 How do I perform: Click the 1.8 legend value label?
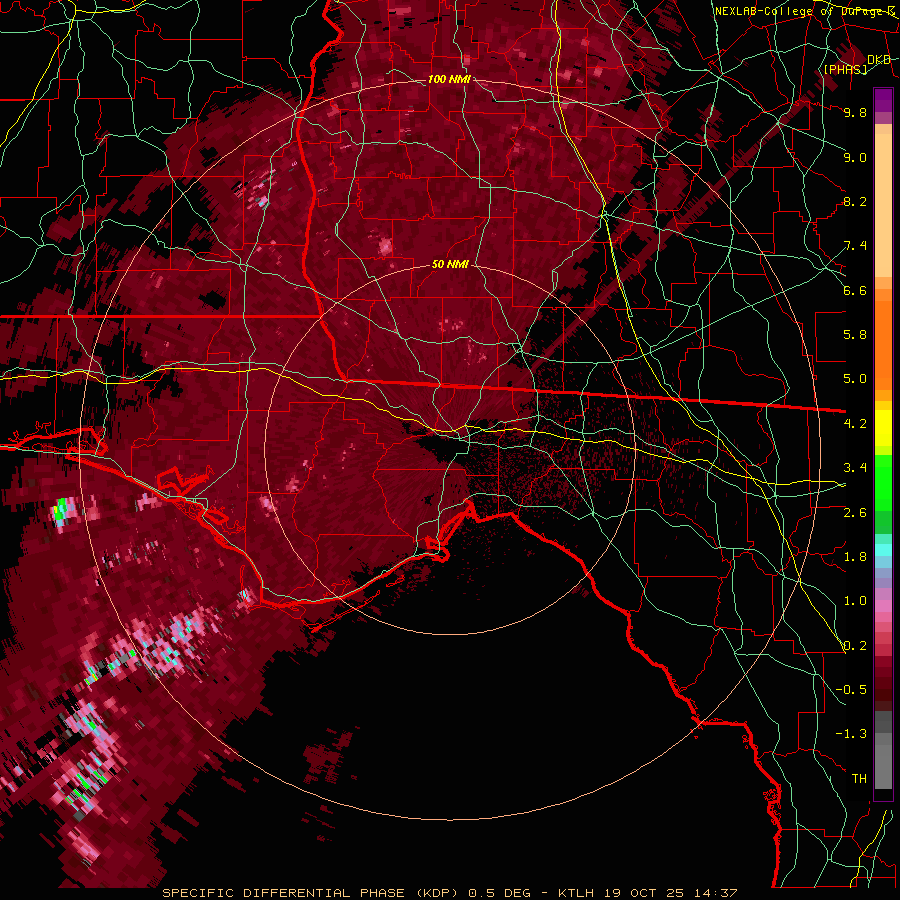pos(855,557)
